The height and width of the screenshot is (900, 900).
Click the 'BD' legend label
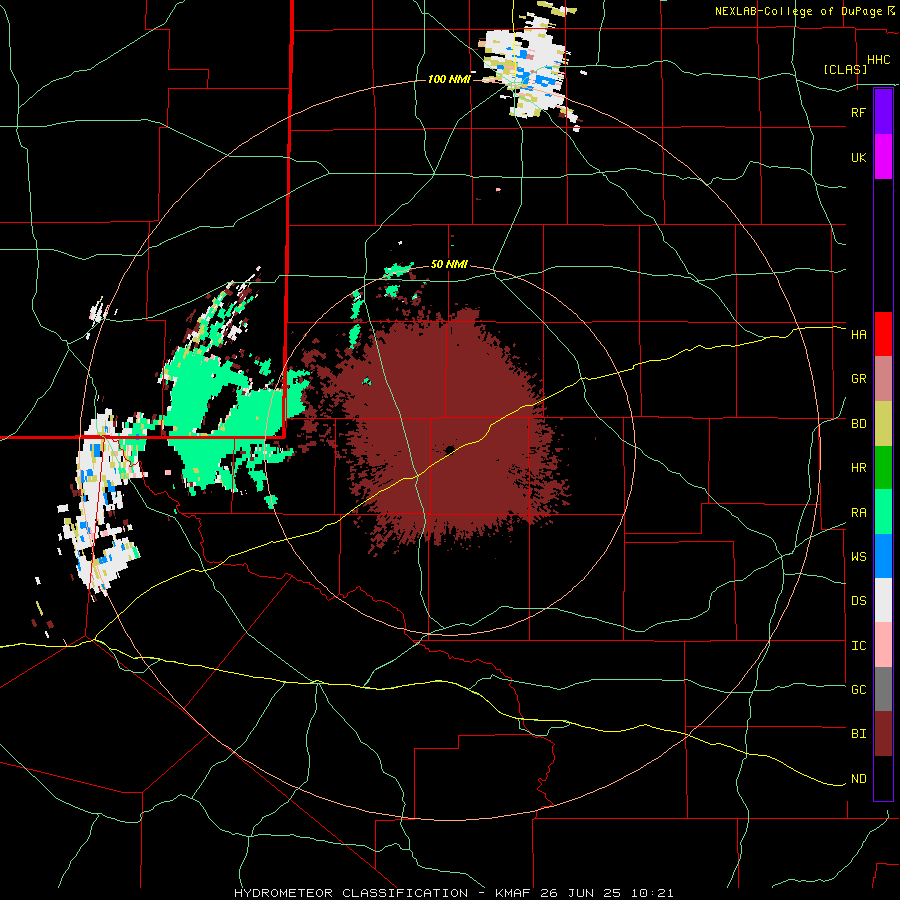[858, 424]
